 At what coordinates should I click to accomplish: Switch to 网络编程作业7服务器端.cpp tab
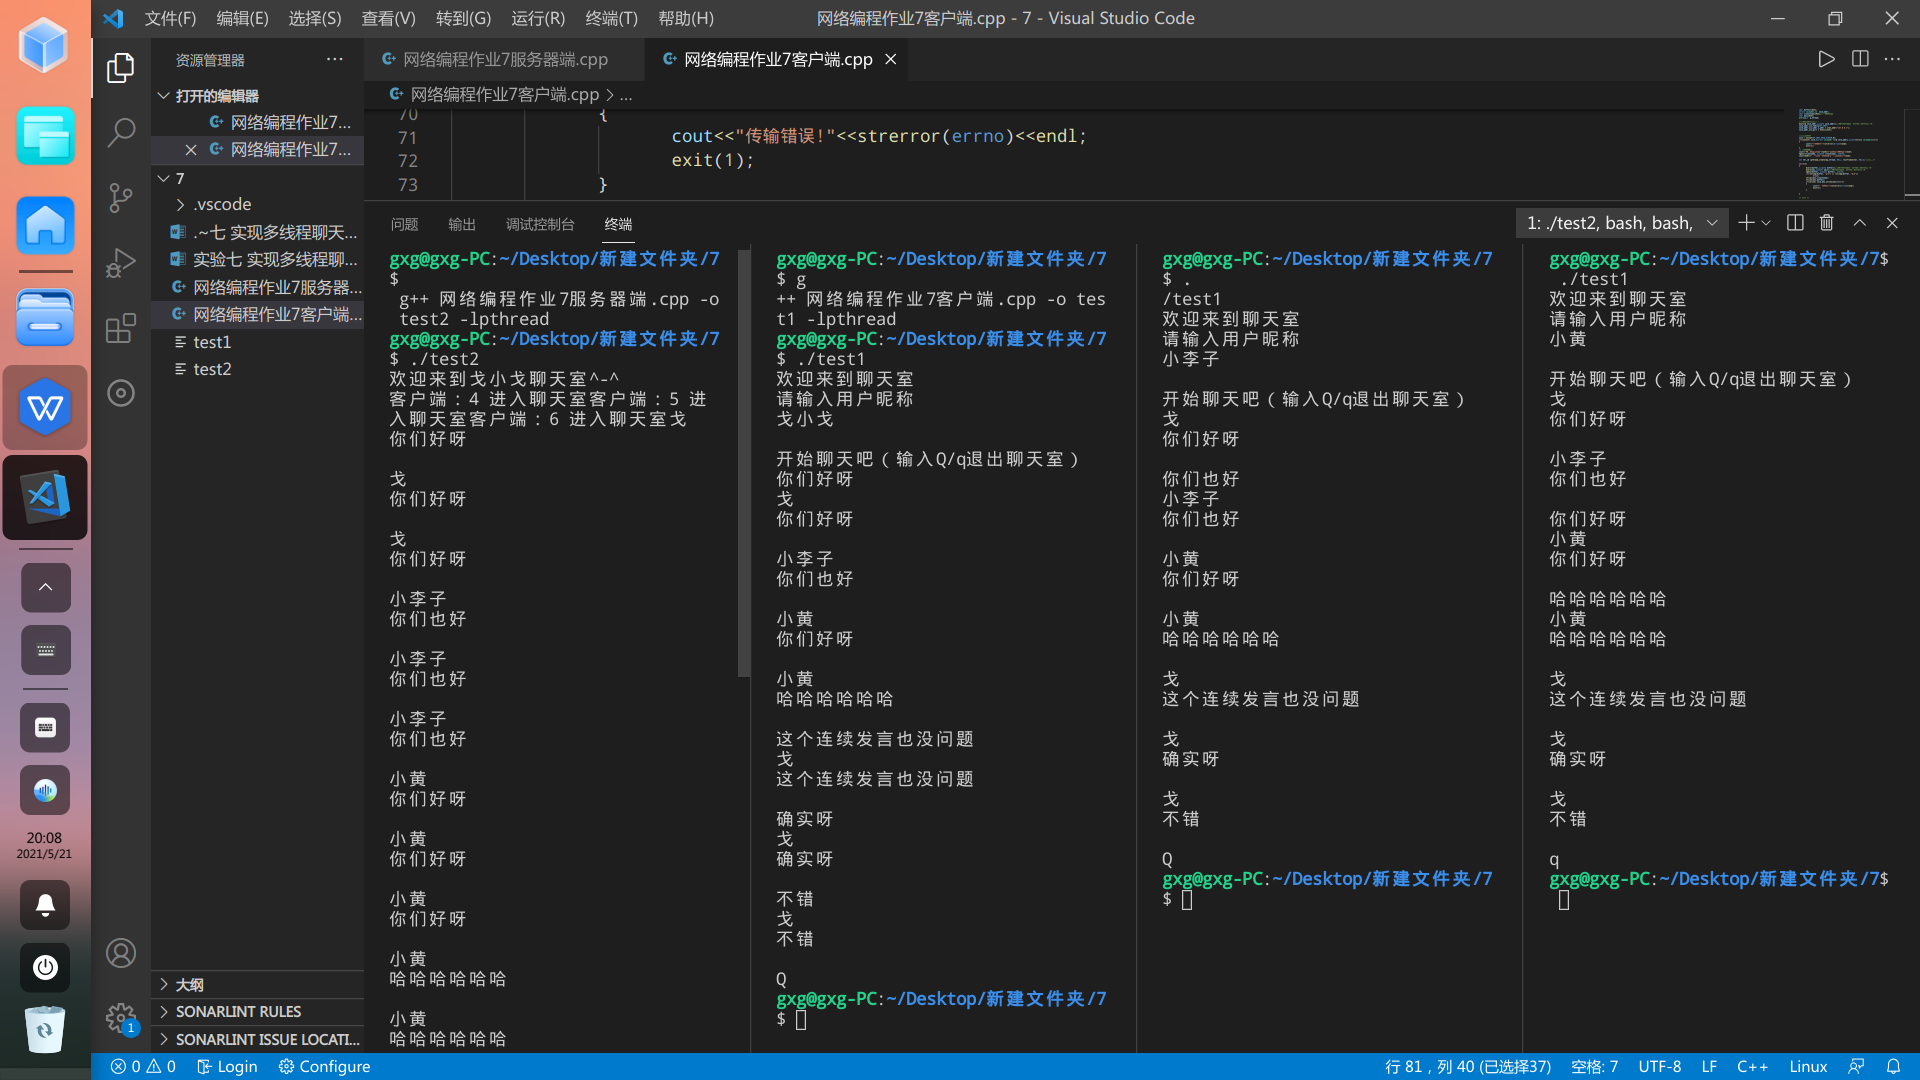tap(505, 59)
